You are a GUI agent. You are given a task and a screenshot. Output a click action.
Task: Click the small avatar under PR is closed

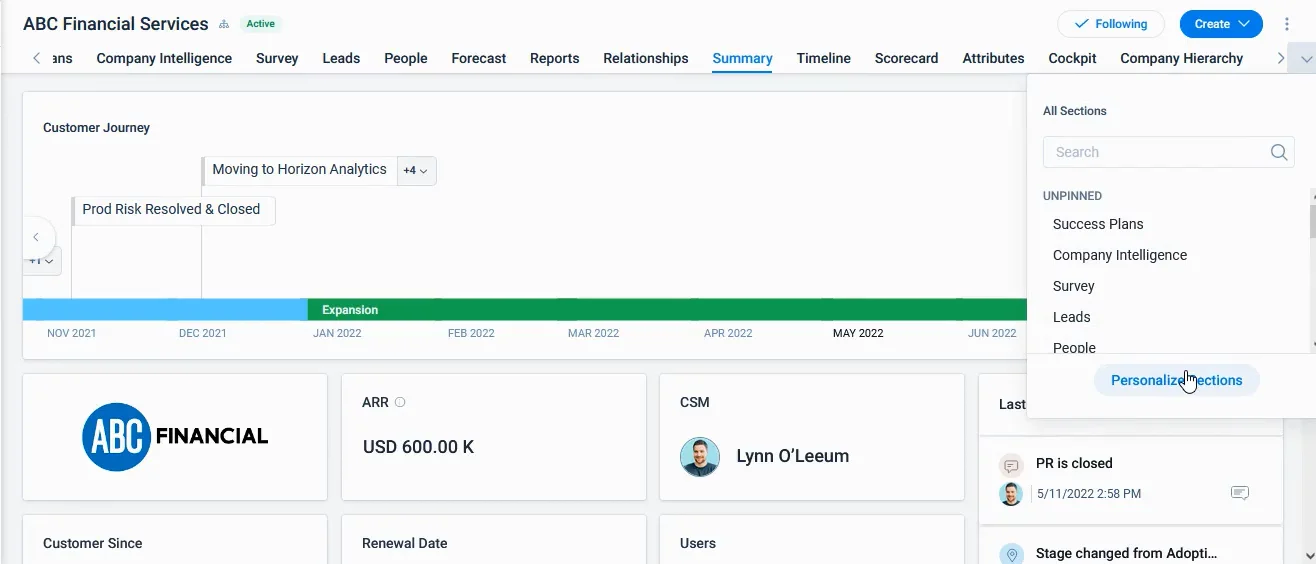pyautogui.click(x=1011, y=493)
